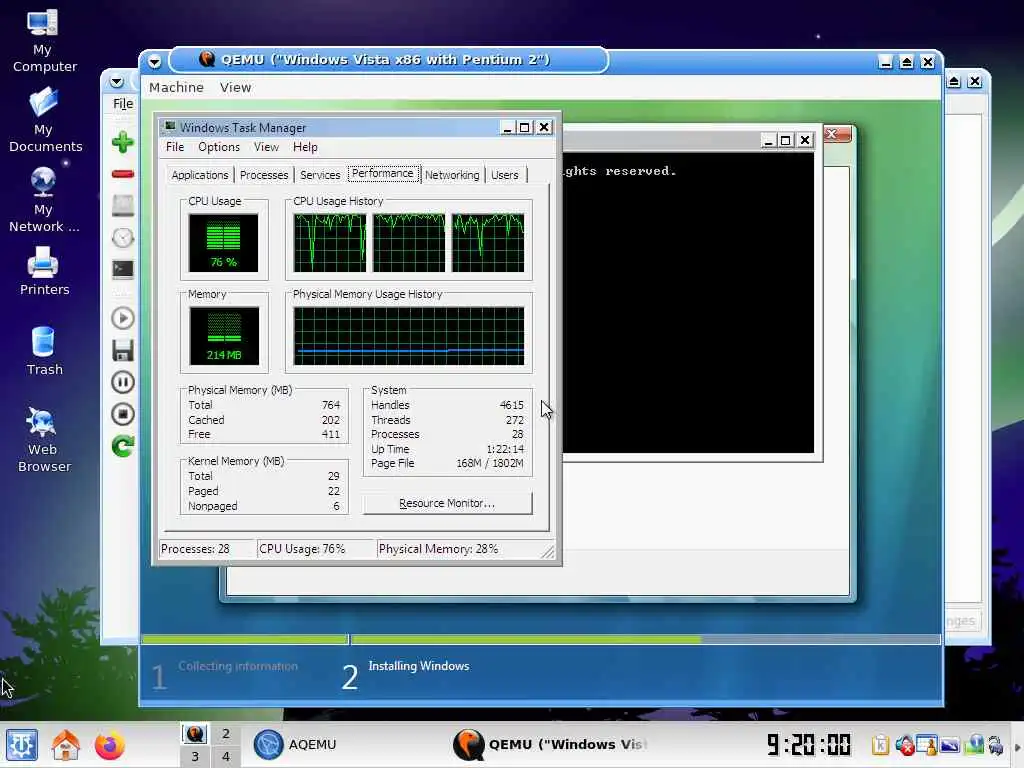
Task: Click the CPU Usage 76 % meter
Action: 223,242
